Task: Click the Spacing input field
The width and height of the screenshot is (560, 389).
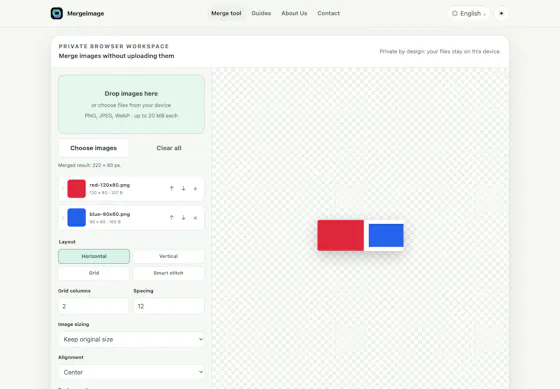Action: (169, 306)
